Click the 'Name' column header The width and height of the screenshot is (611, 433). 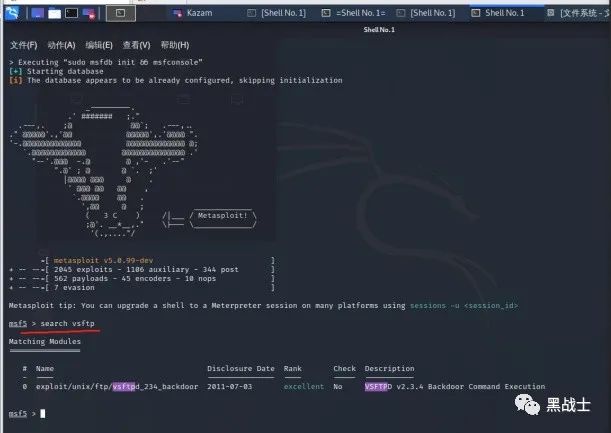tap(45, 368)
